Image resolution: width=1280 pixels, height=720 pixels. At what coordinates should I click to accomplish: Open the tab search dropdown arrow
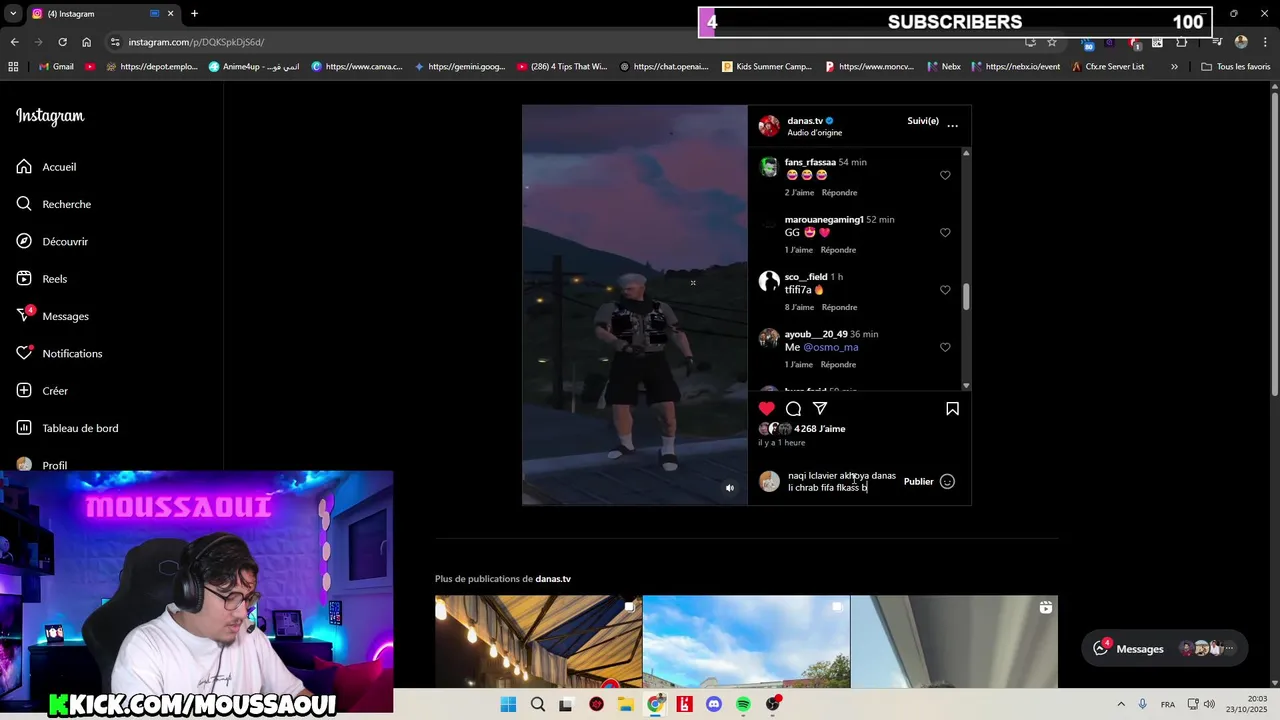point(12,14)
